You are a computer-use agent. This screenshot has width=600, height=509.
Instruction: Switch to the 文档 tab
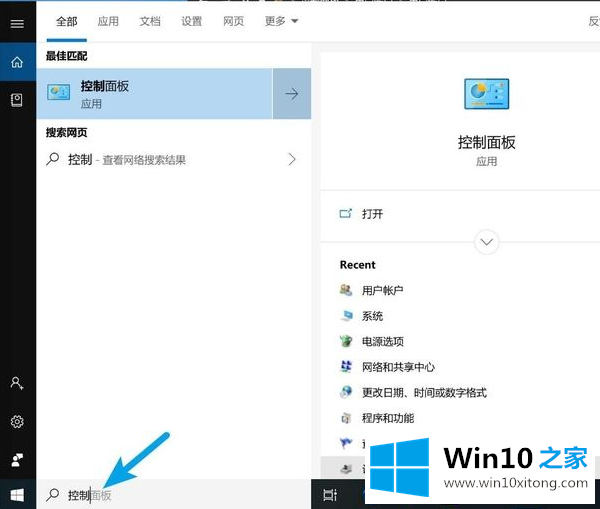(150, 21)
